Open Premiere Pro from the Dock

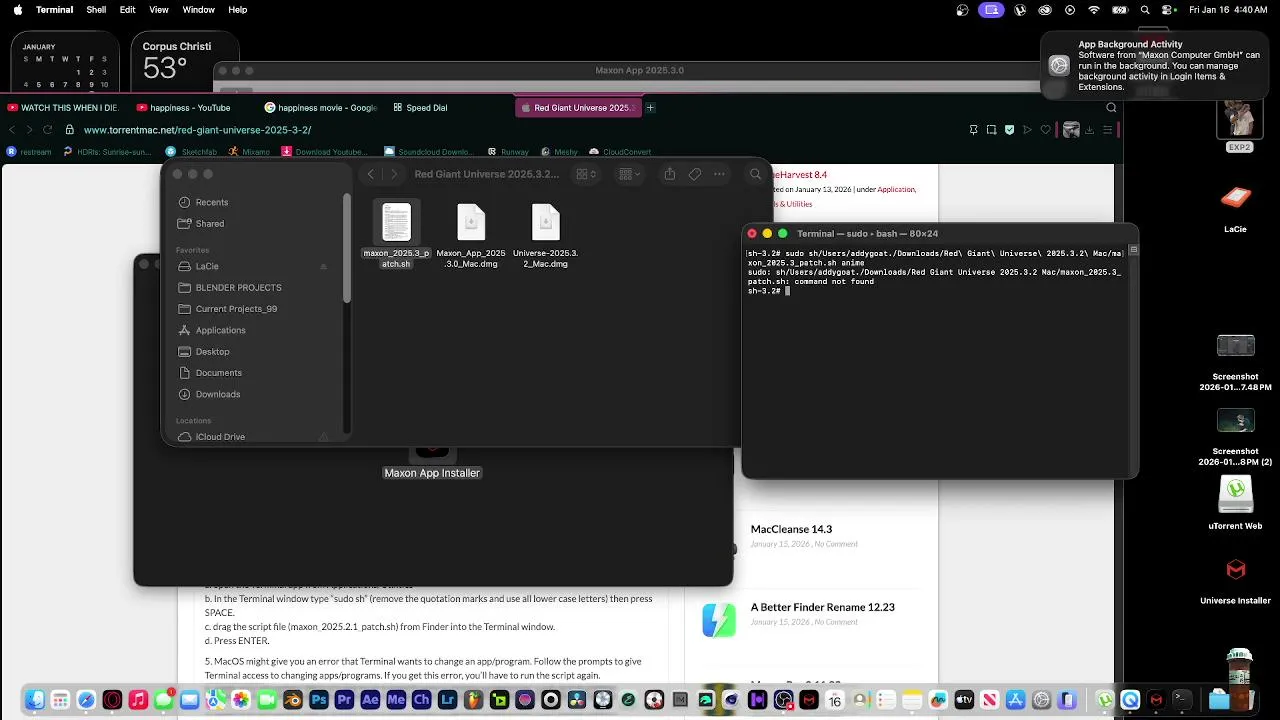pos(345,700)
